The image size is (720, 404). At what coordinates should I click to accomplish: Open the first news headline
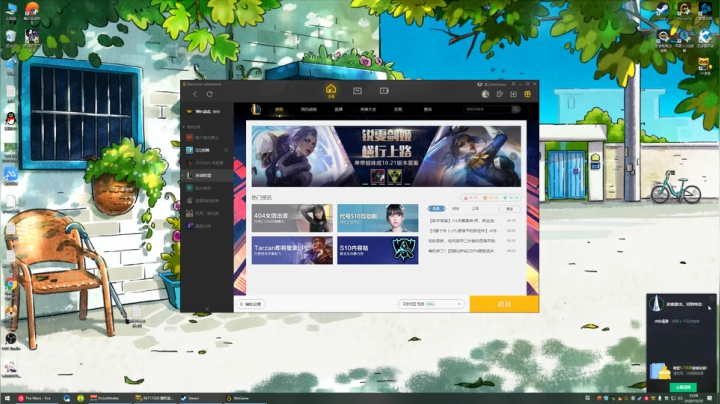click(463, 220)
